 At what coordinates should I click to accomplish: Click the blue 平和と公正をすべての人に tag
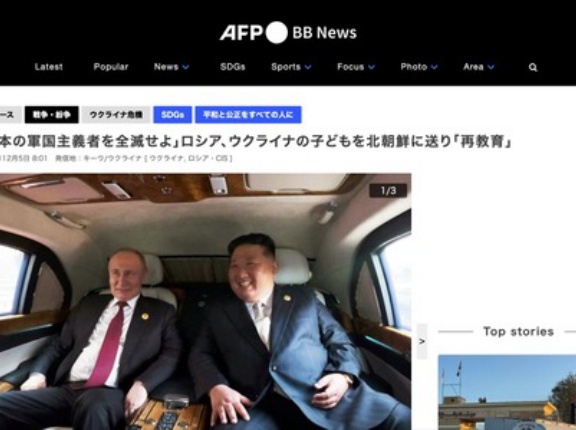tap(248, 115)
